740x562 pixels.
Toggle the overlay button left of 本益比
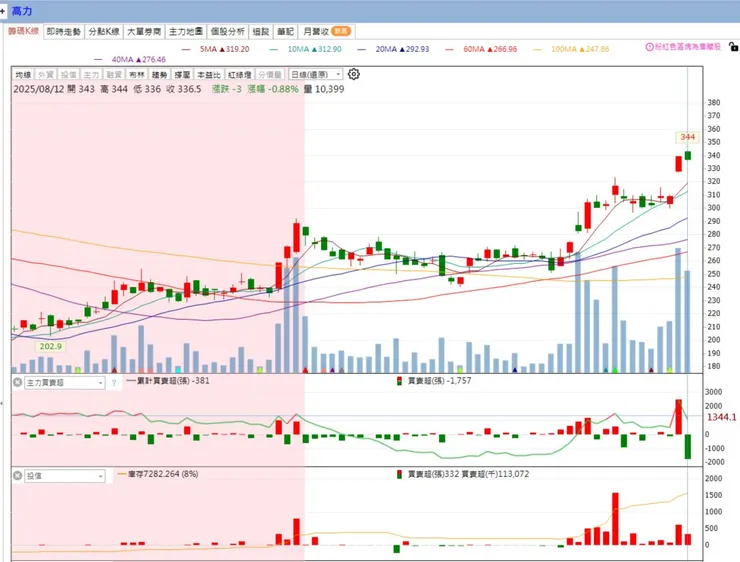(x=182, y=75)
